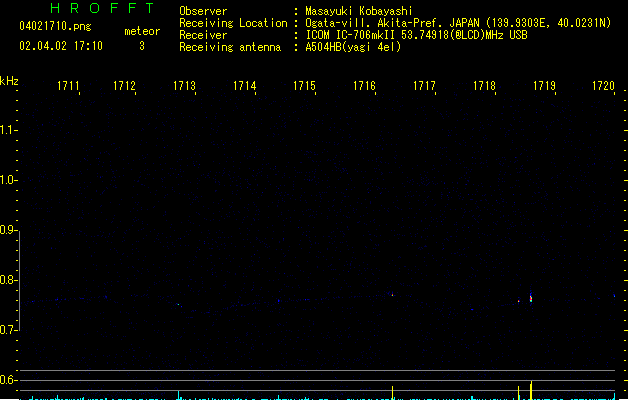Click the 1715 time axis label

tap(304, 86)
